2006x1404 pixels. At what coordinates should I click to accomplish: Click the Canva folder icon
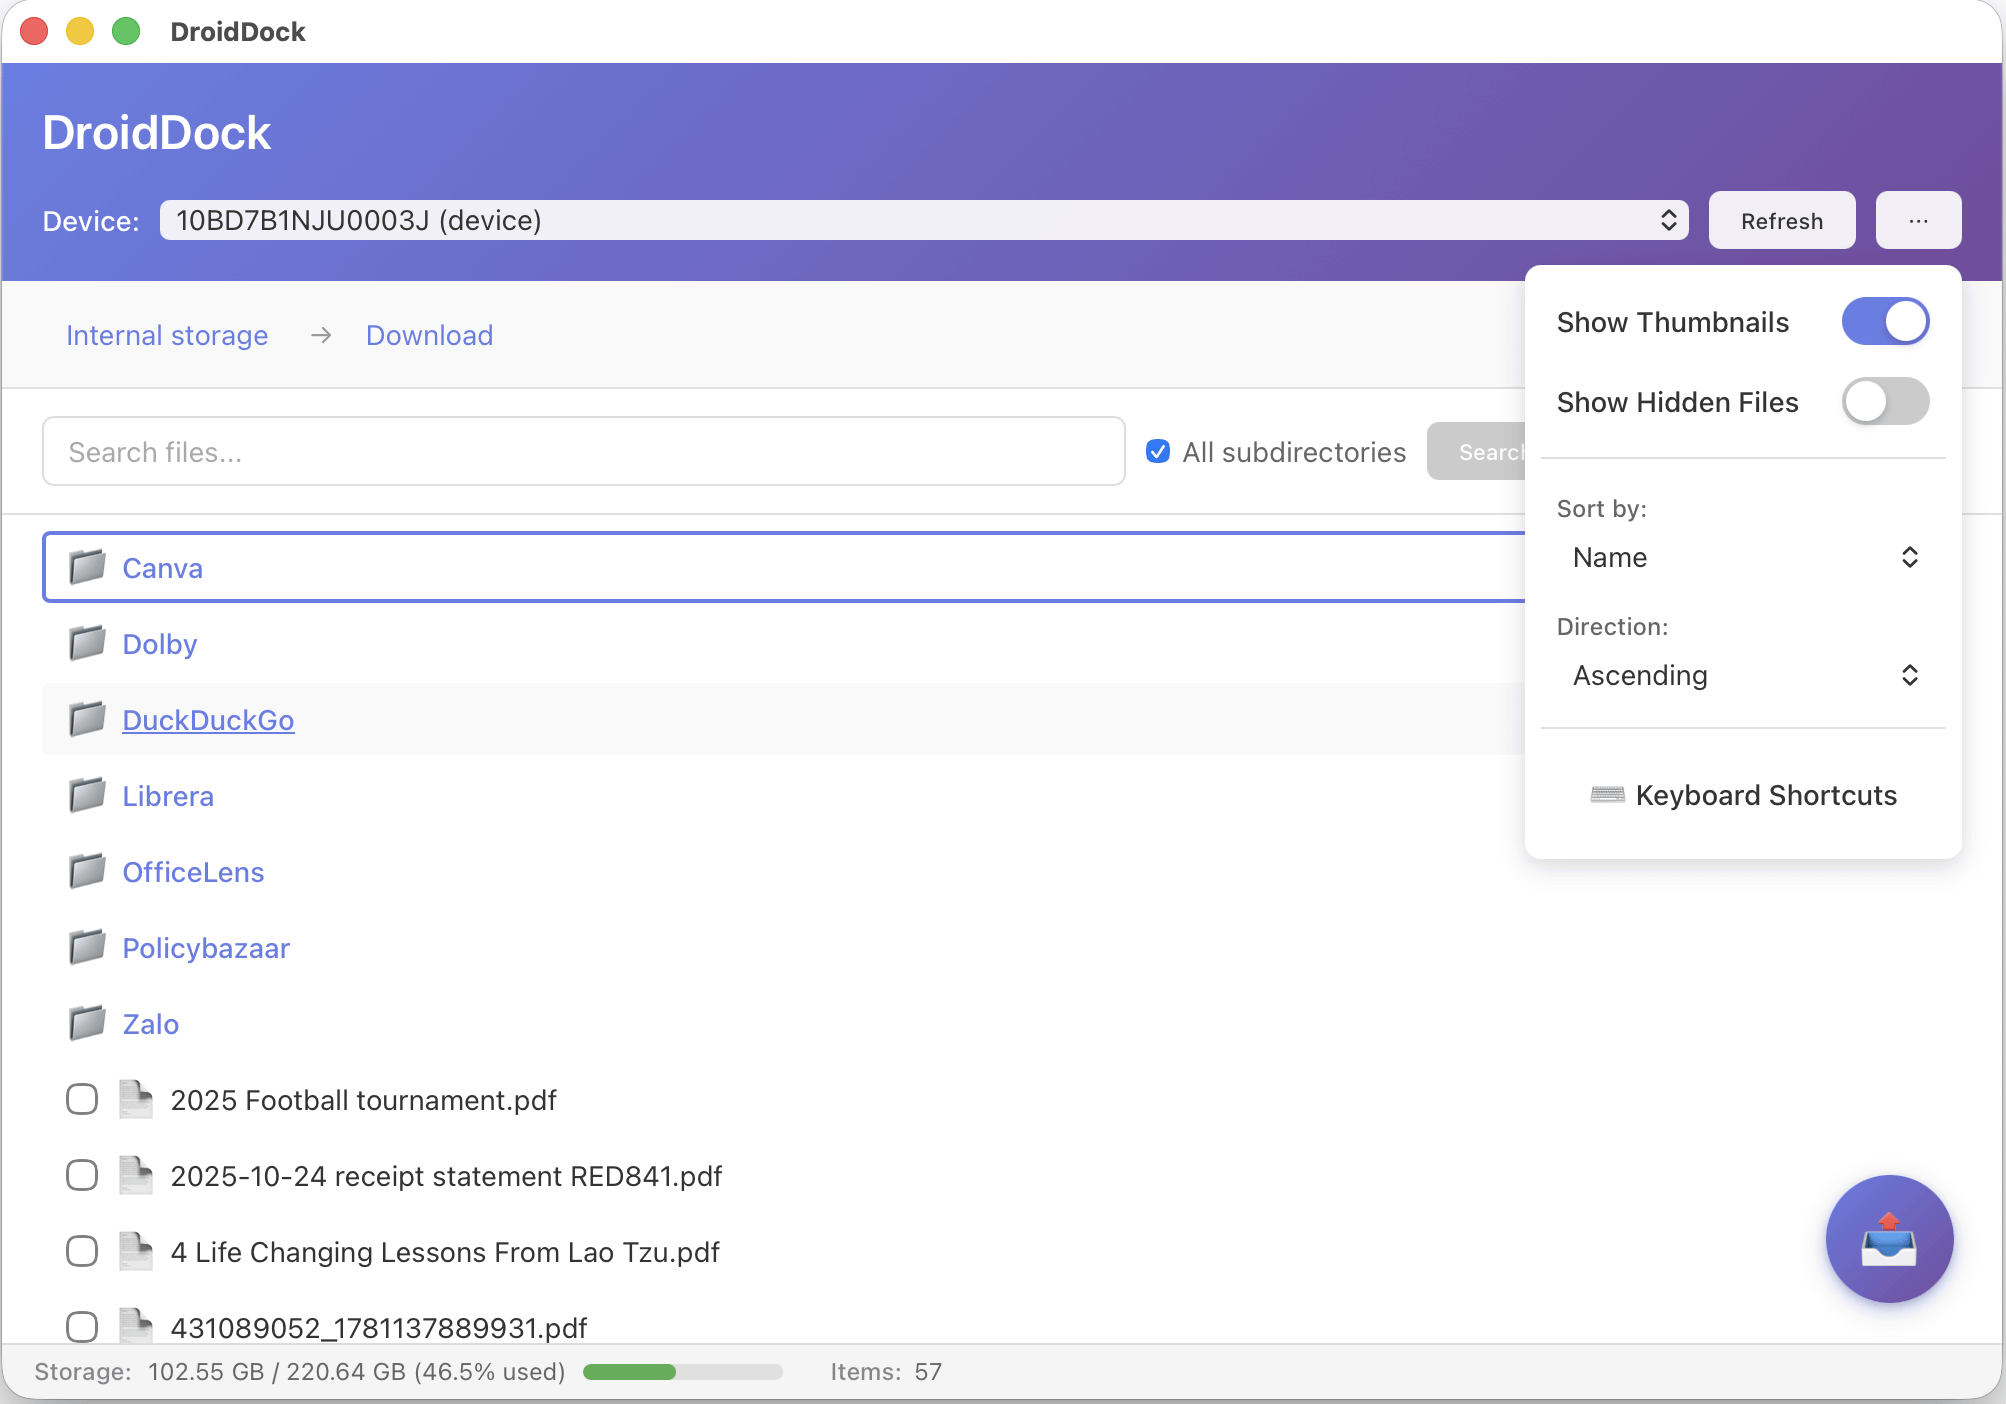point(87,567)
